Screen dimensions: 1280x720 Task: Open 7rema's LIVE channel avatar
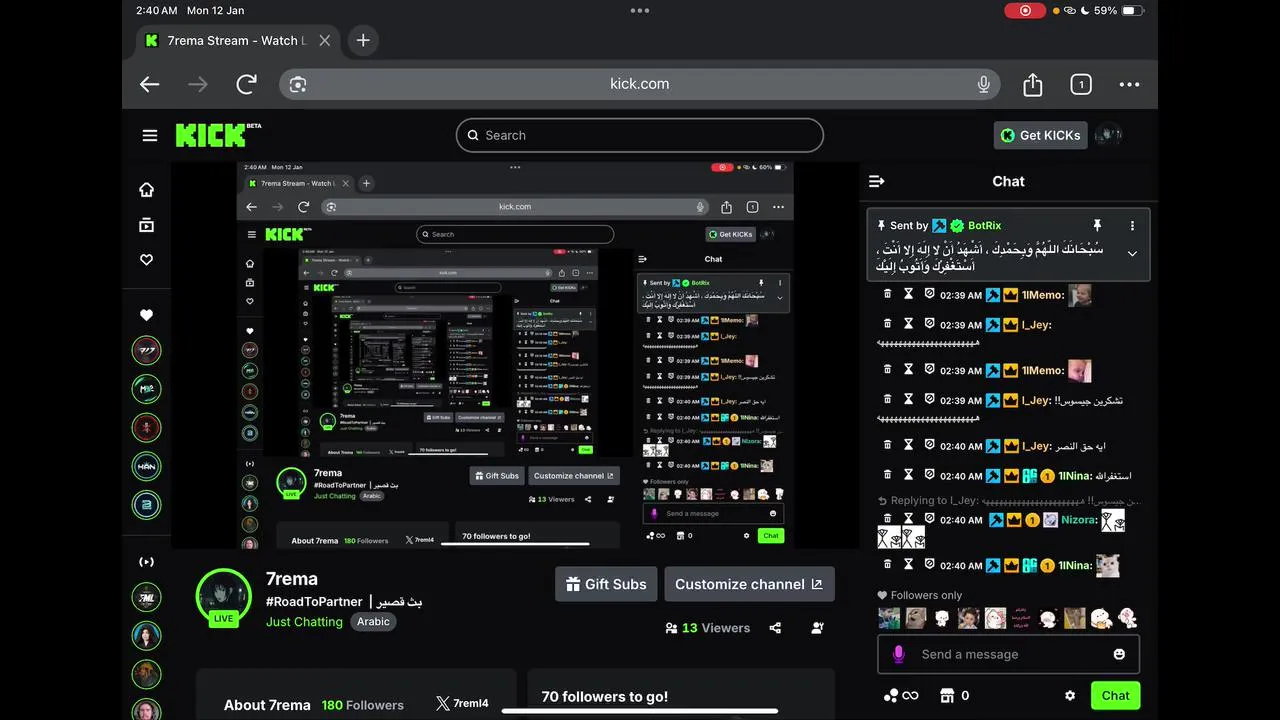(223, 597)
